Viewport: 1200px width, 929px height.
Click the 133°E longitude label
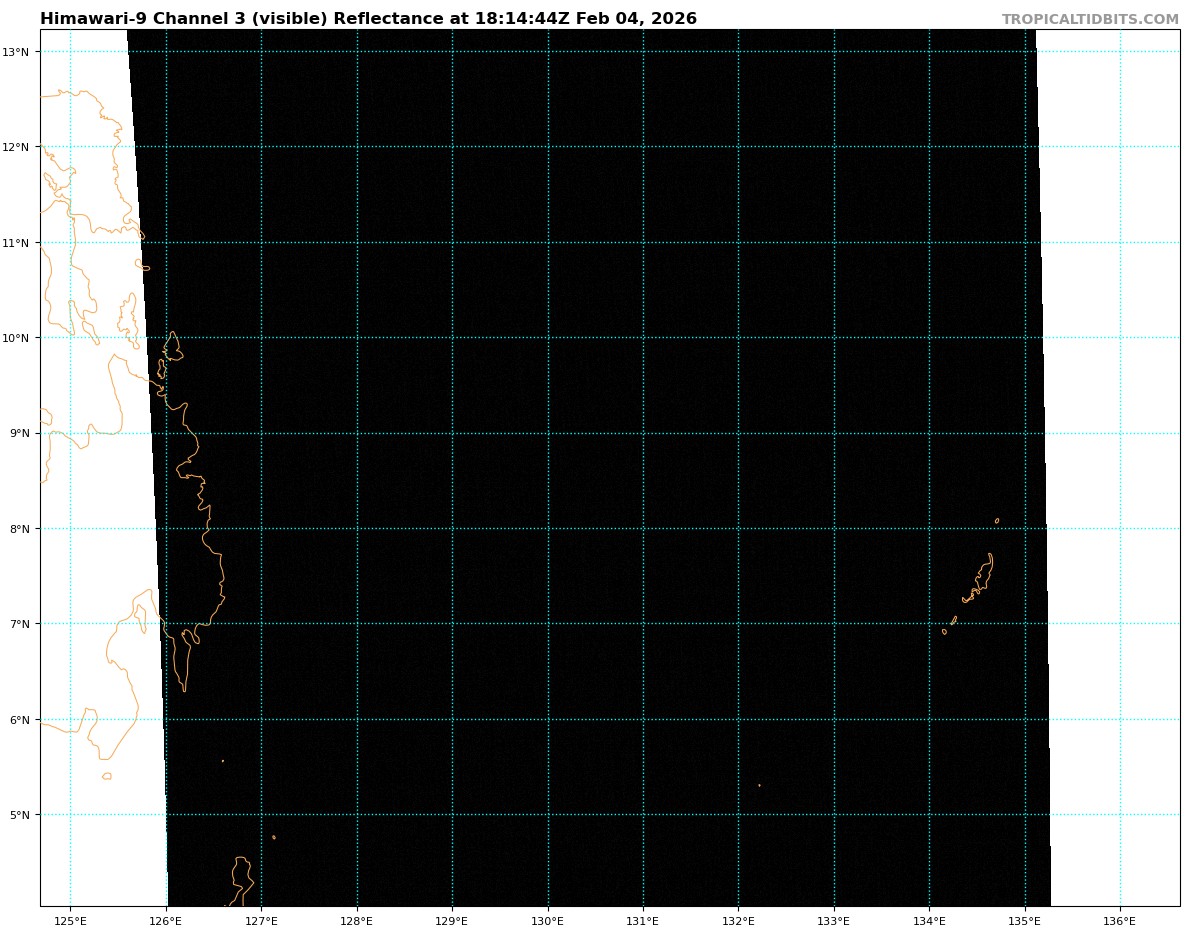pyautogui.click(x=833, y=920)
